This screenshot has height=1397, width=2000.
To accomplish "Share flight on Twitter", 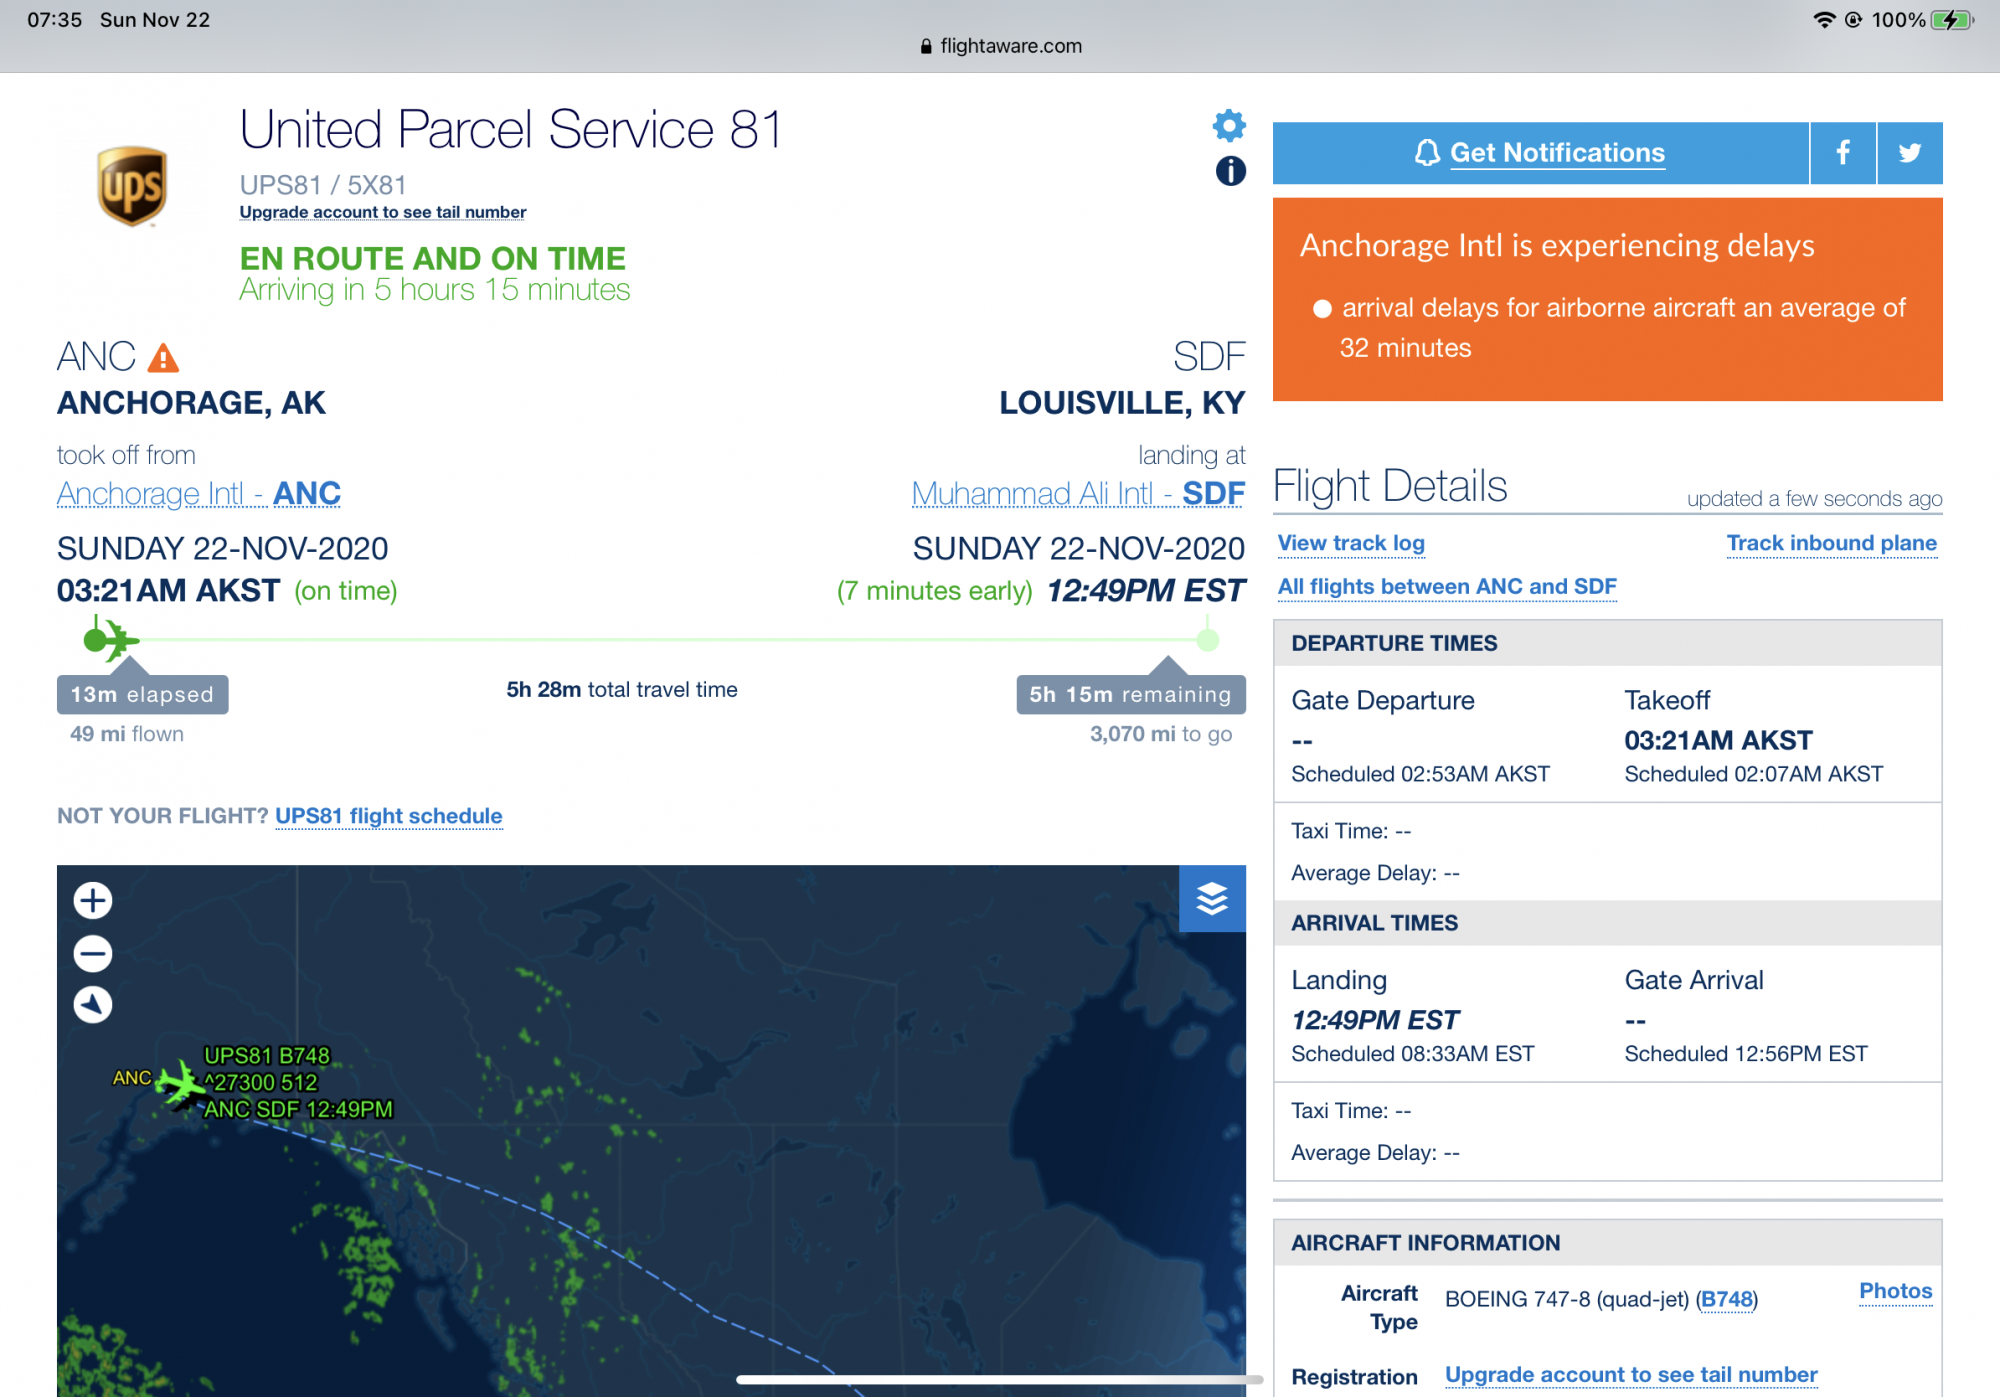I will pyautogui.click(x=1909, y=153).
